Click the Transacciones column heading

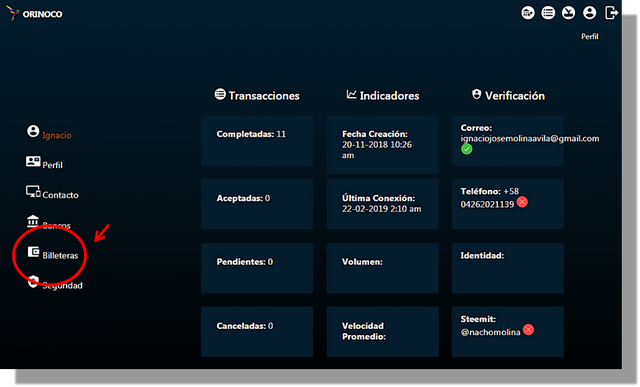(x=264, y=96)
